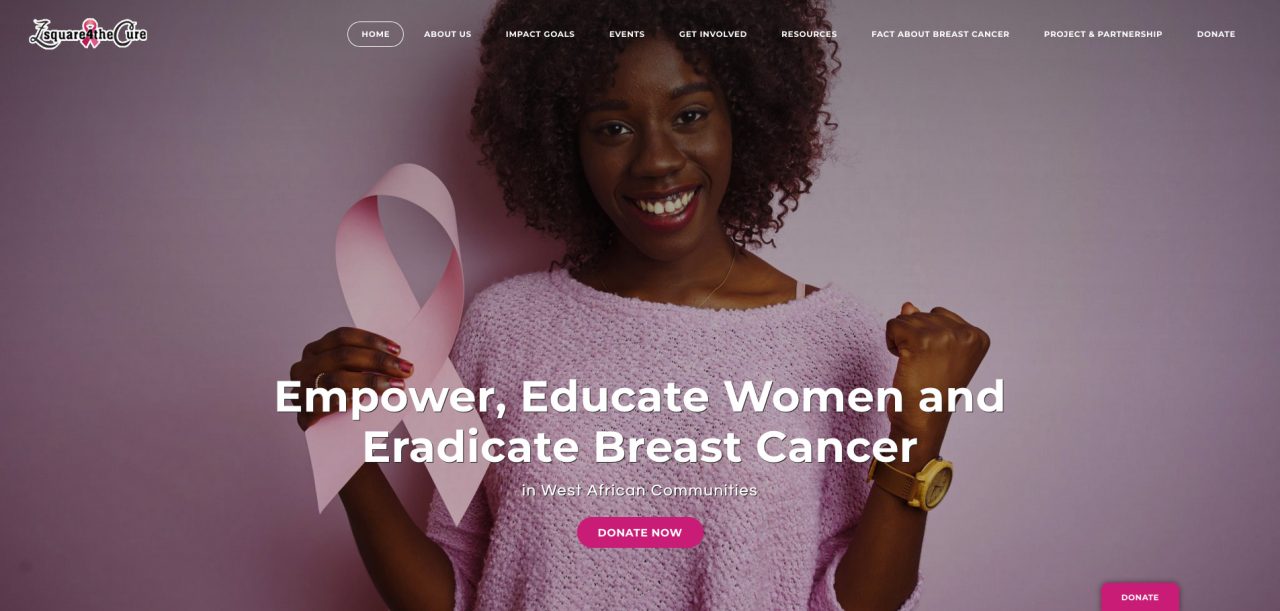Click the Zsquare4theCure logo
The height and width of the screenshot is (611, 1280).
[x=88, y=34]
